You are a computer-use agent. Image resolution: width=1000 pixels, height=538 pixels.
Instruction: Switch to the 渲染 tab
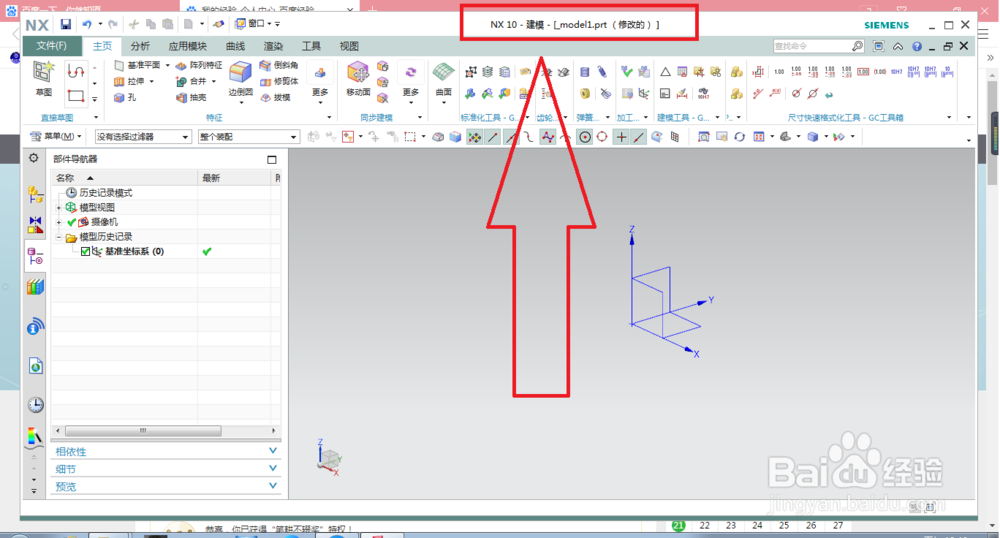point(273,46)
